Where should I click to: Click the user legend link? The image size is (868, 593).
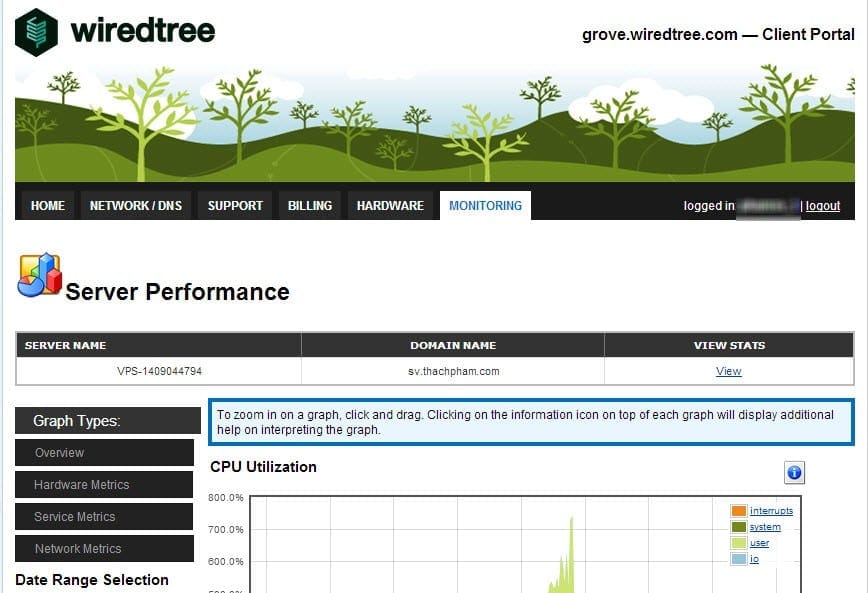[x=759, y=543]
